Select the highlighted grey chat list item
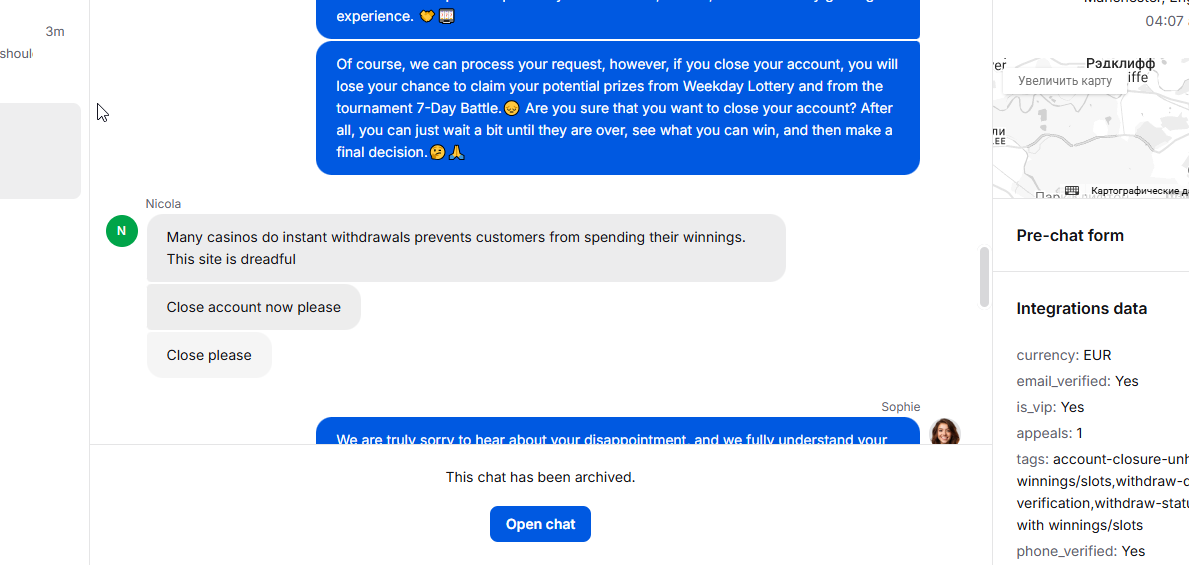Viewport: 1189px width, 565px height. (x=38, y=151)
